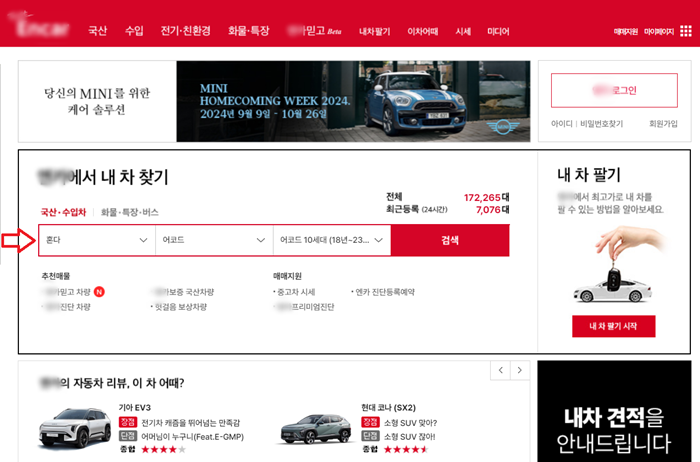Screen dimensions: 700x462
Task: Open 믿고 Beta menu item
Action: (x=315, y=31)
